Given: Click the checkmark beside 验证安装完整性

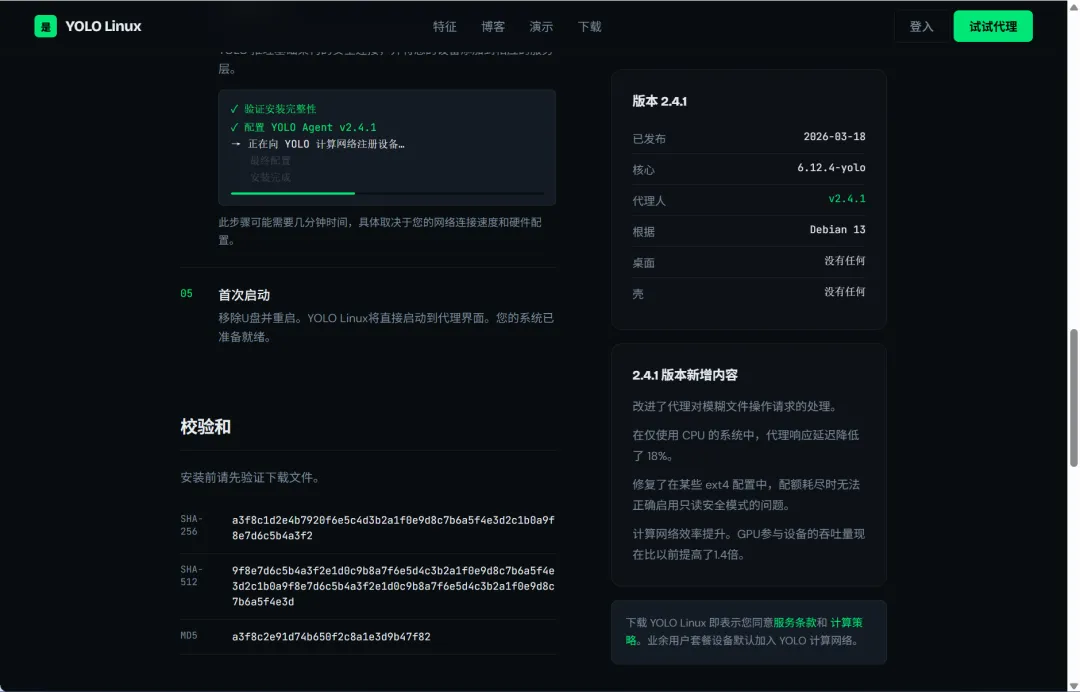Looking at the screenshot, I should pyautogui.click(x=234, y=109).
